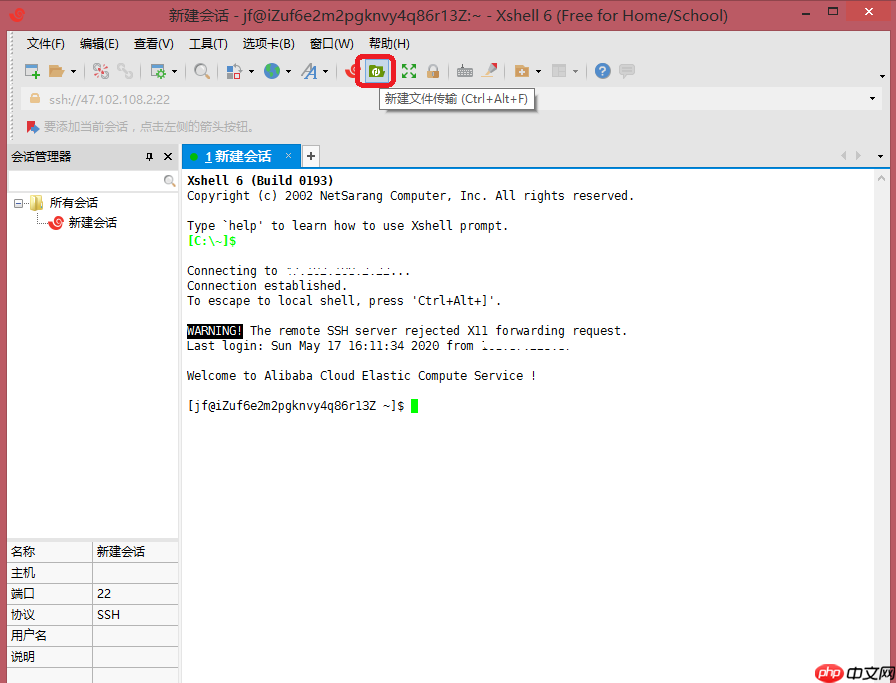896x683 pixels.
Task: Click the black WARNING! text in terminal
Action: point(214,331)
